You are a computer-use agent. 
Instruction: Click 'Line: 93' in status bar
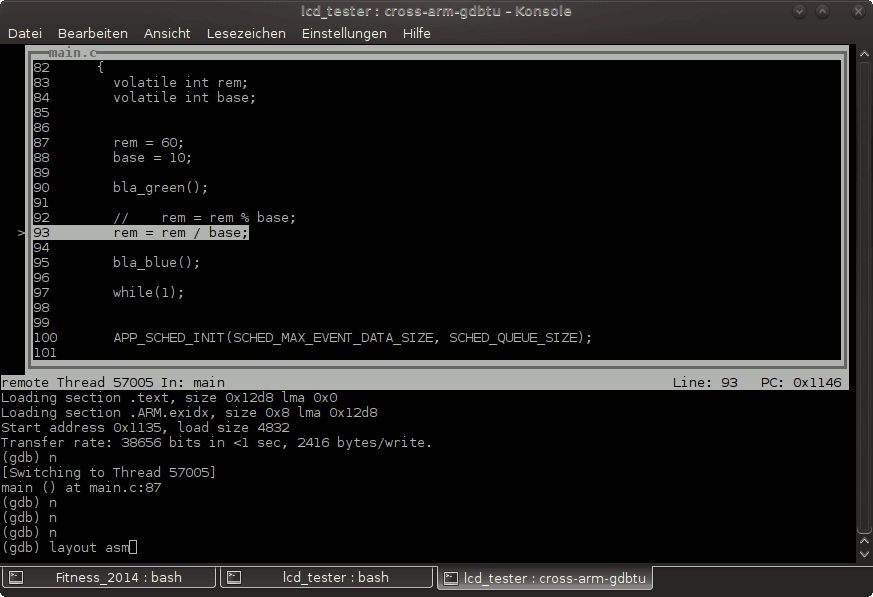[x=705, y=383]
